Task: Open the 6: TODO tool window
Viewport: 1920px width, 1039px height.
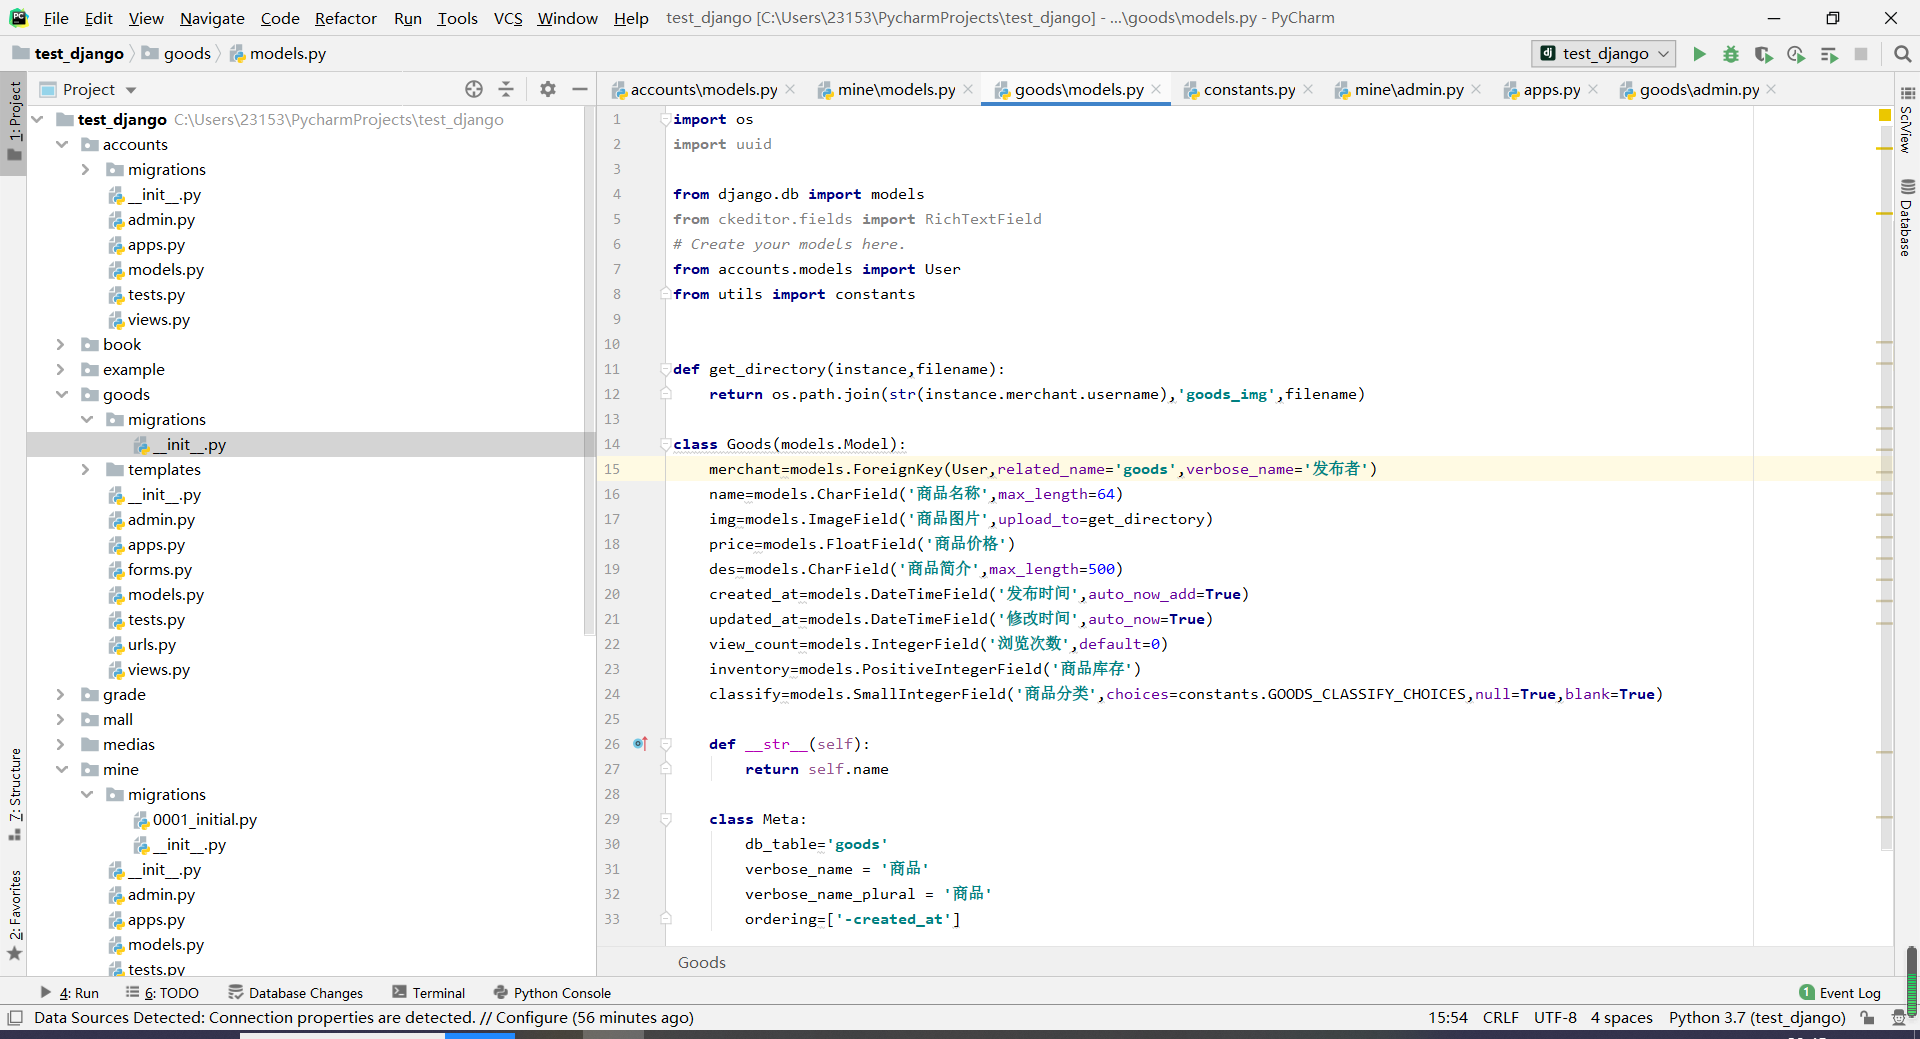Action: click(162, 993)
